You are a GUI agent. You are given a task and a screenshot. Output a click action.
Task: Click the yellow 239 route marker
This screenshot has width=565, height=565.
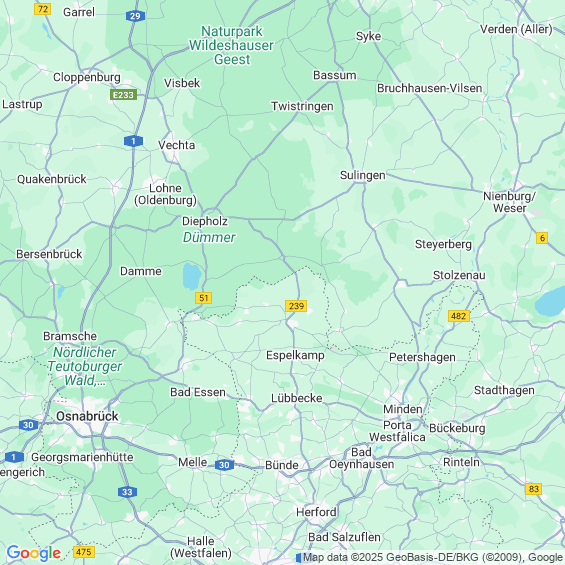(296, 306)
